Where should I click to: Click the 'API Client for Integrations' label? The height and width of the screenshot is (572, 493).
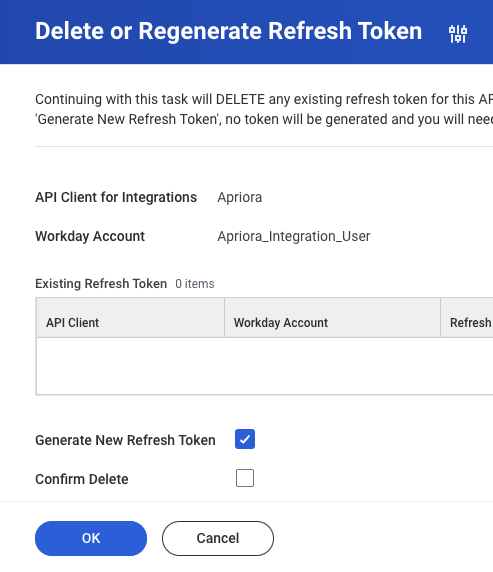(x=116, y=197)
